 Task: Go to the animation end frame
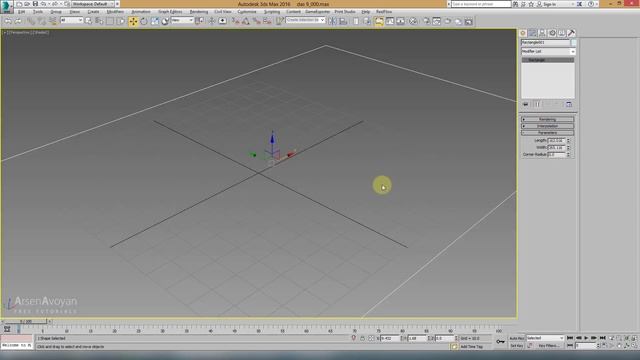click(602, 338)
